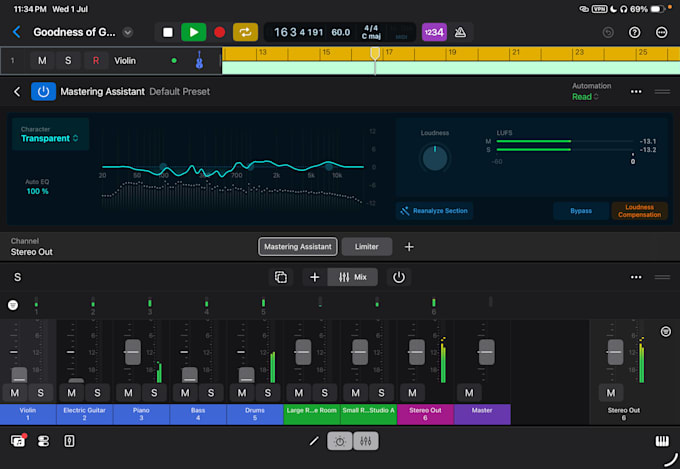
Task: Select the Drums channel label
Action: point(255,414)
